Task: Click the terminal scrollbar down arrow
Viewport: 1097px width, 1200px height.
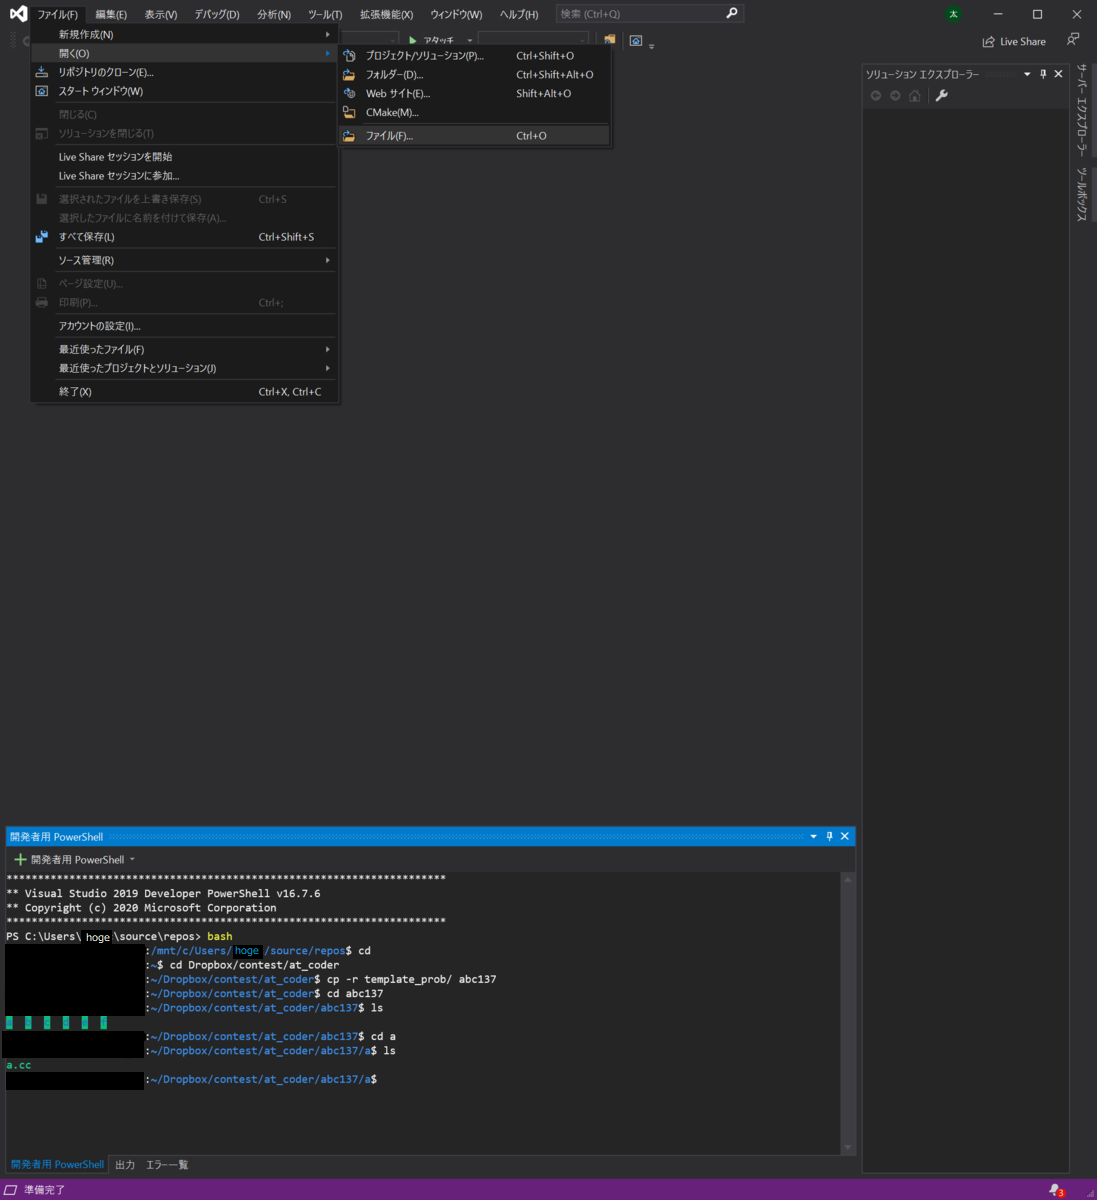Action: click(848, 1148)
